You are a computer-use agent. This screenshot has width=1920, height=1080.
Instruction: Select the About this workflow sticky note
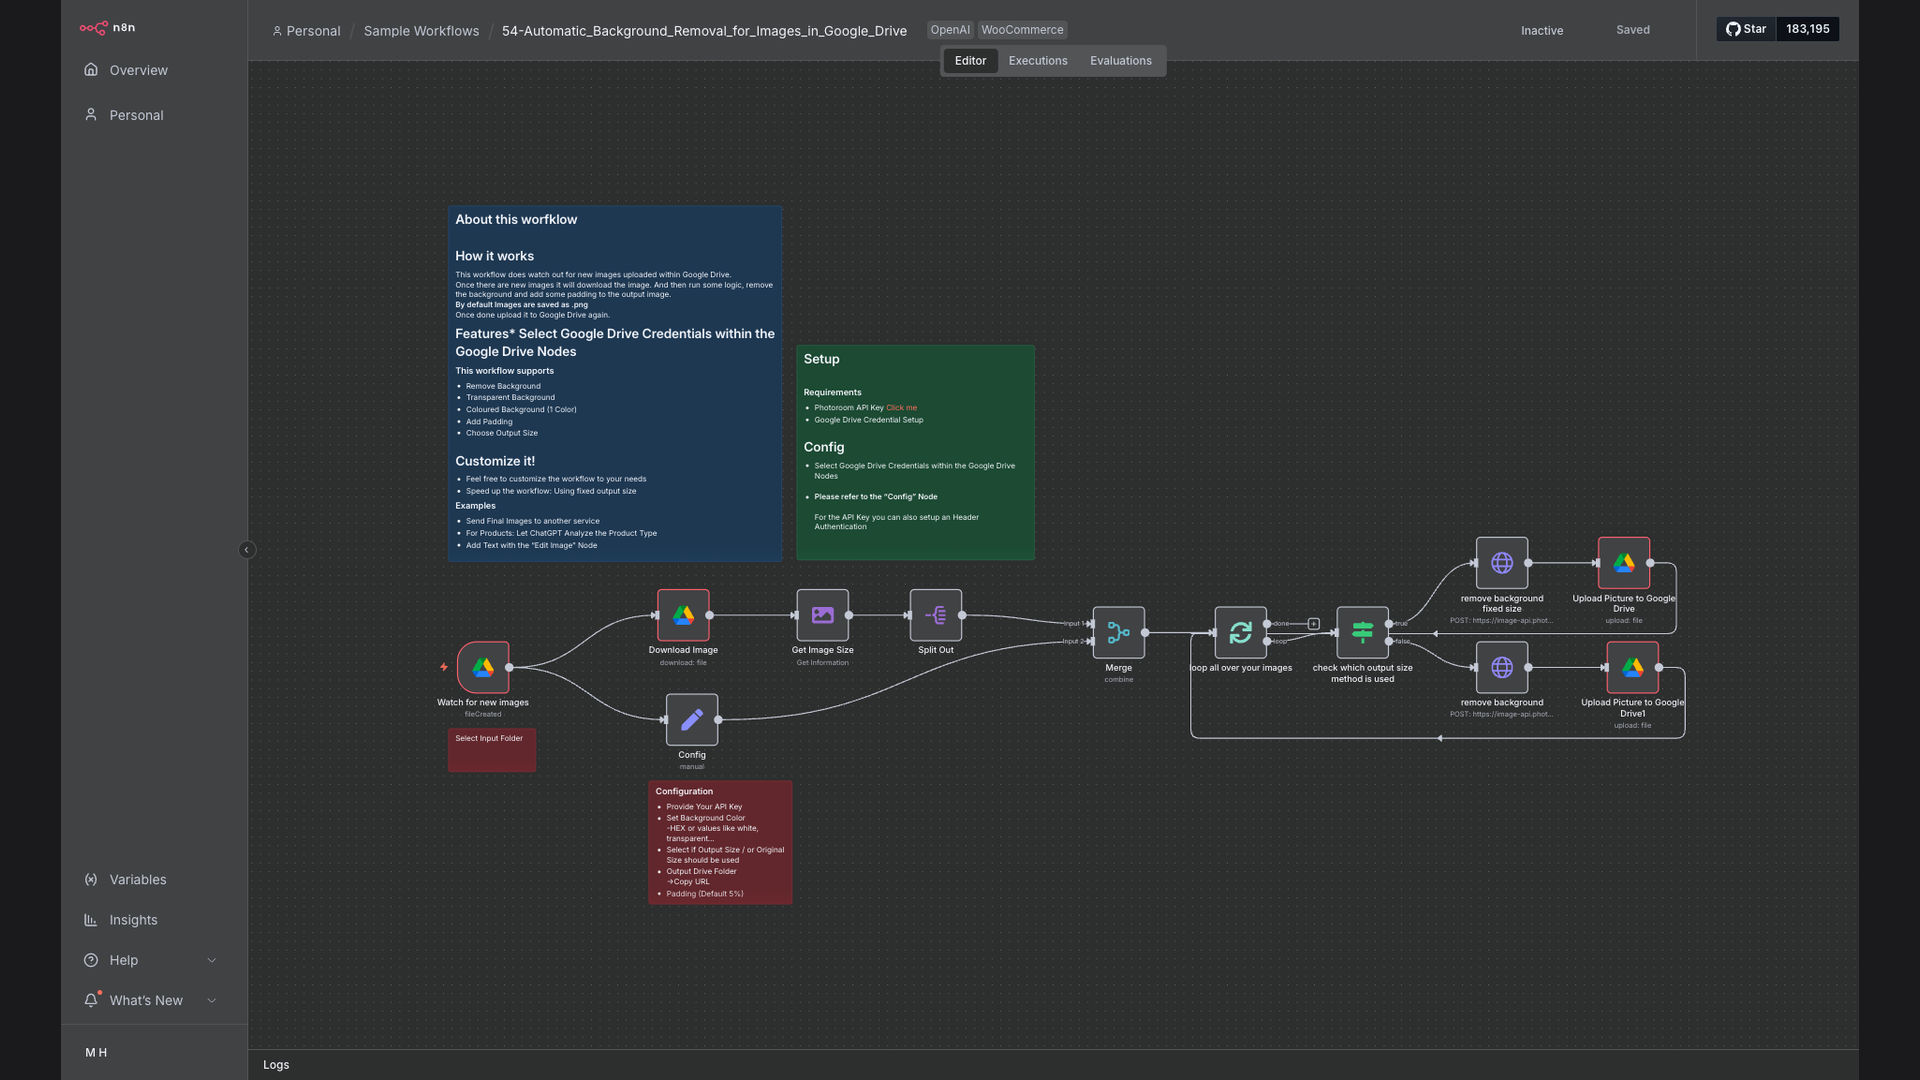click(615, 384)
